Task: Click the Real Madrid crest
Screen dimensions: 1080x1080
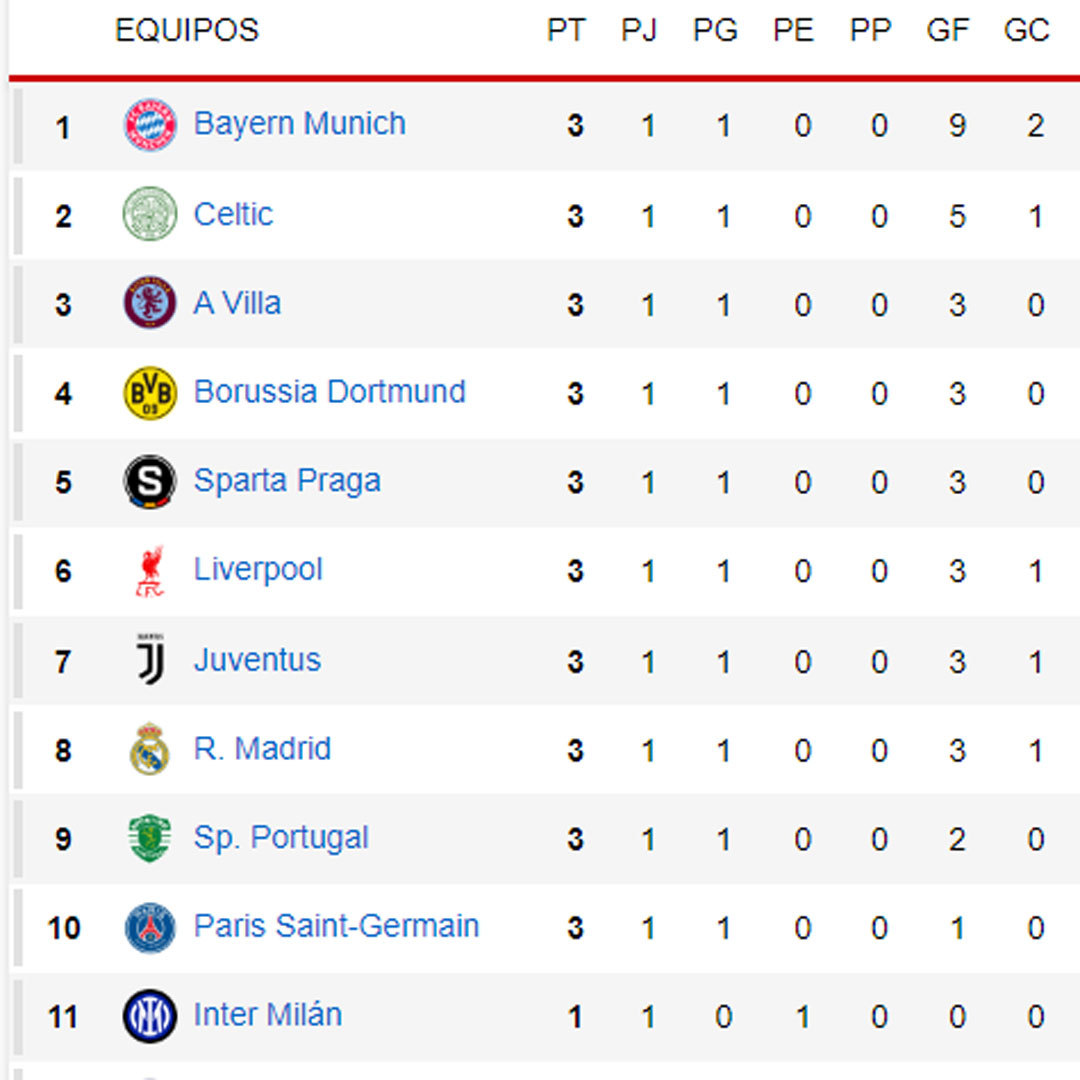Action: (150, 747)
